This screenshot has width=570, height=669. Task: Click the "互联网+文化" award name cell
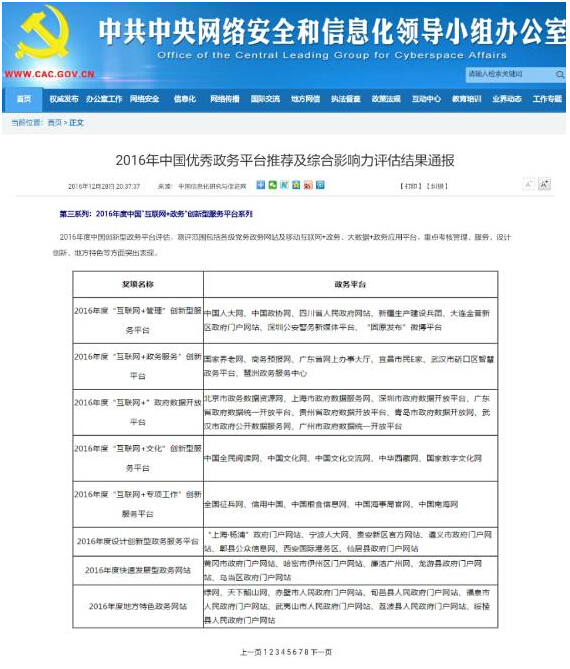pos(138,458)
